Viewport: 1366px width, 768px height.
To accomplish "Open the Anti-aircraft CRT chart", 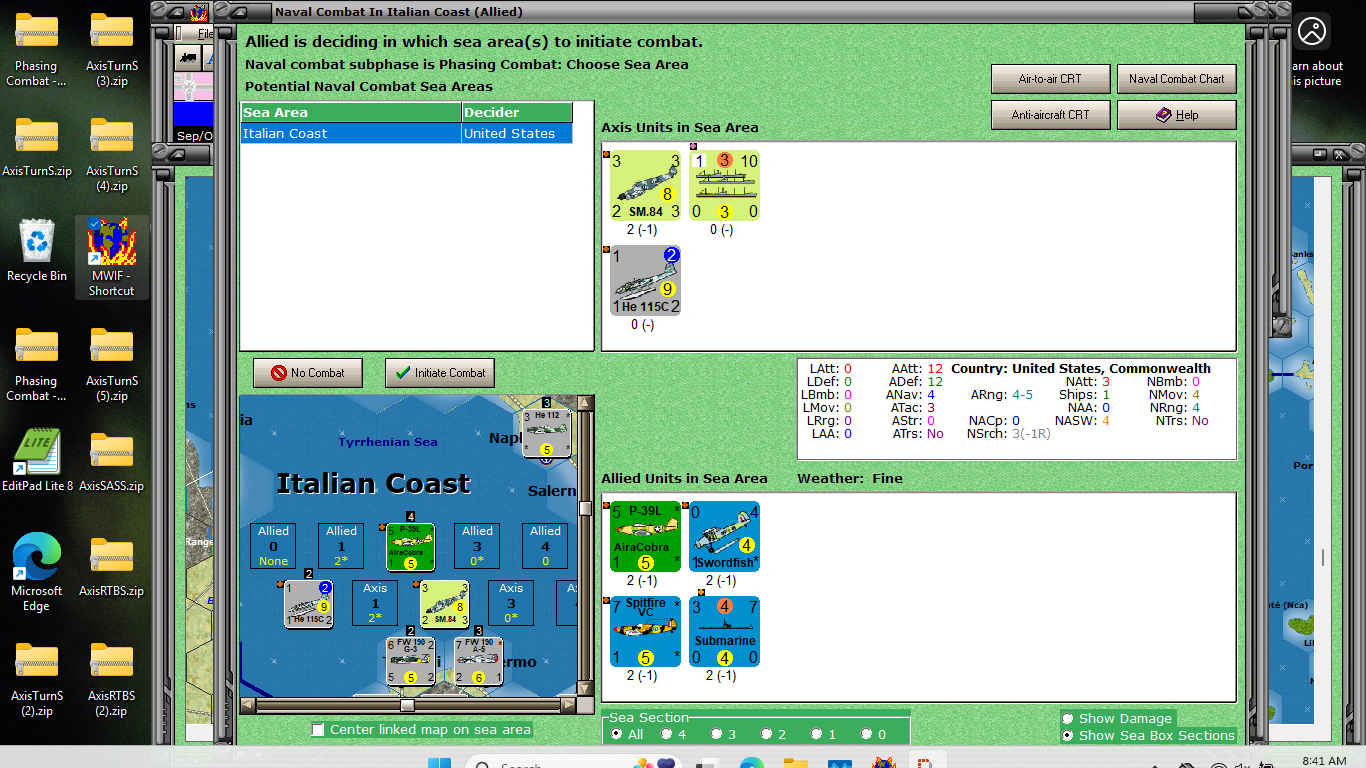I will coord(1050,115).
